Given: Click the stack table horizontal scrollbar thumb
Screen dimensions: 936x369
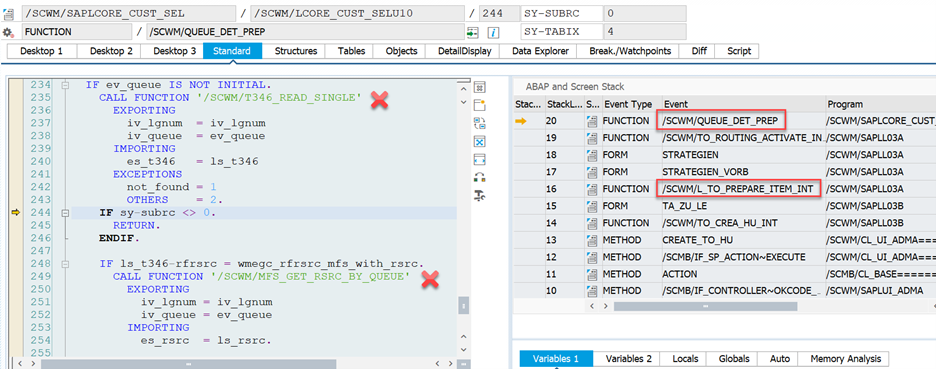Looking at the screenshot, I should 706,306.
